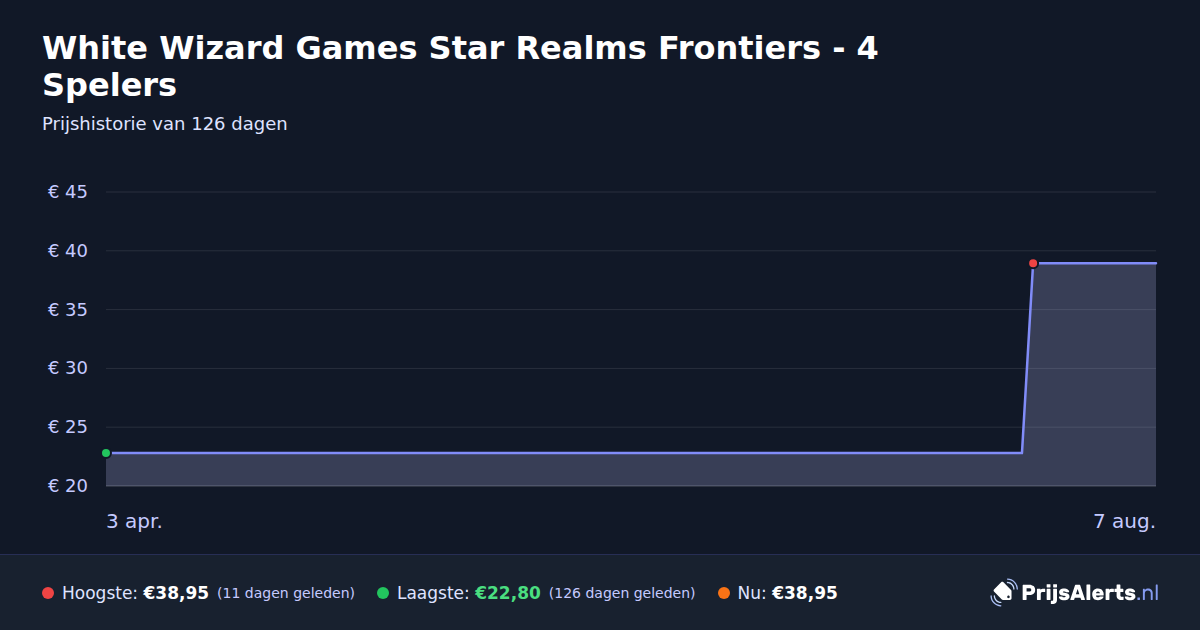Click the € 20 axis label
The width and height of the screenshot is (1200, 630).
tap(68, 486)
